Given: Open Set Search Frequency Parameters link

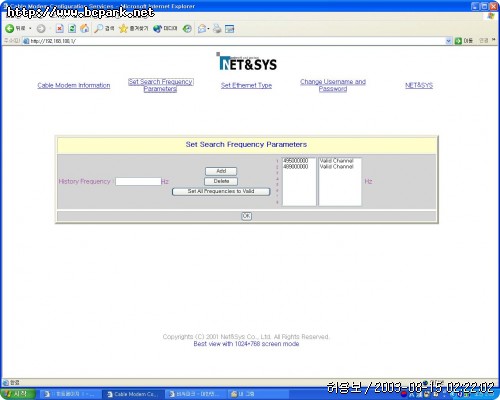Looking at the screenshot, I should pos(161,85).
